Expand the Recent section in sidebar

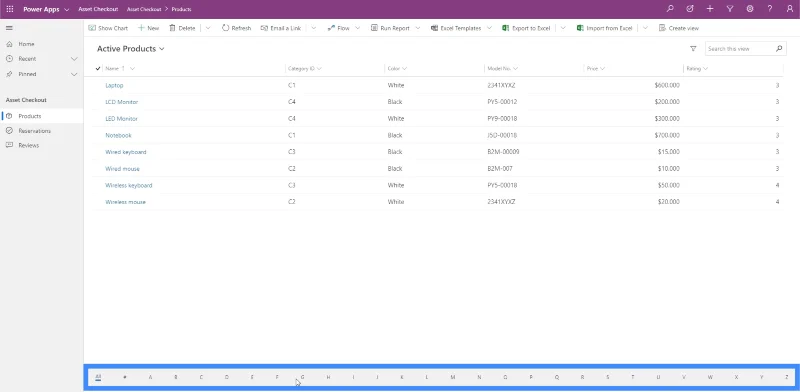point(74,59)
